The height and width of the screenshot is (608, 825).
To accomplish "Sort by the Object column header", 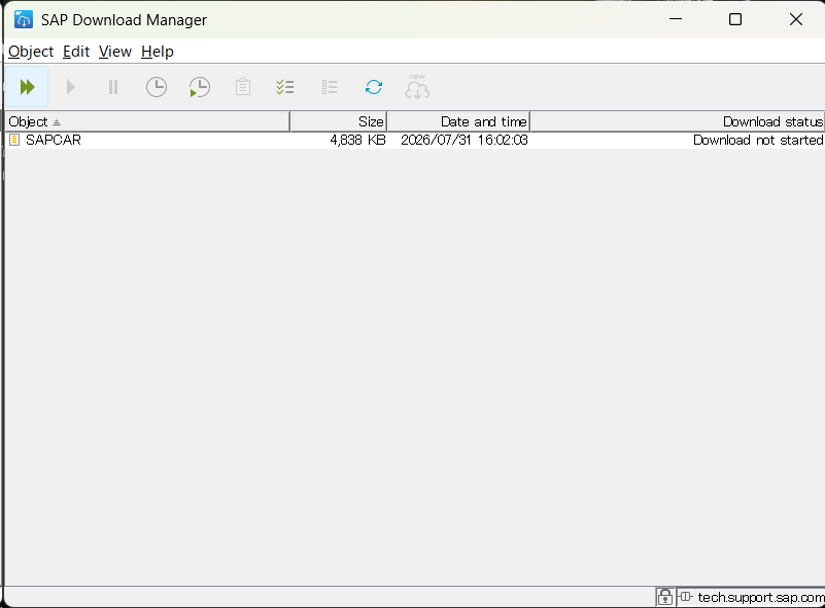I will click(147, 121).
